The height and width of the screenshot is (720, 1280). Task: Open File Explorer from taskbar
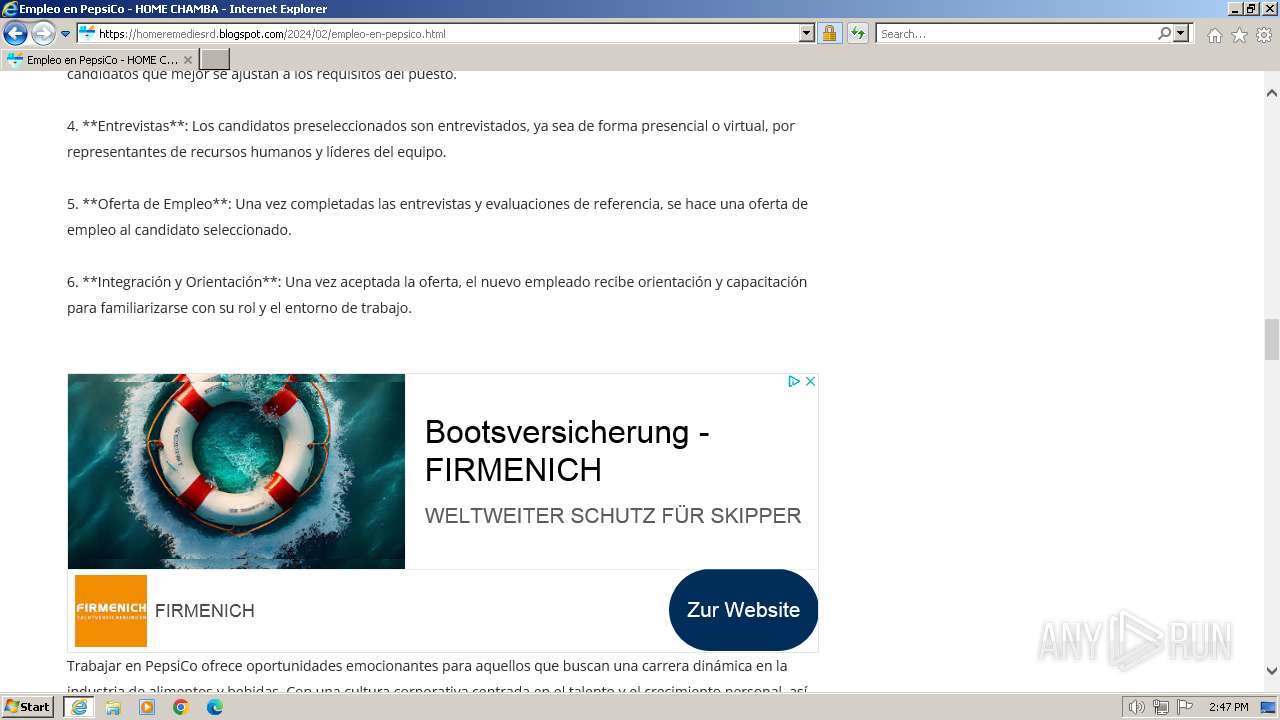point(113,707)
